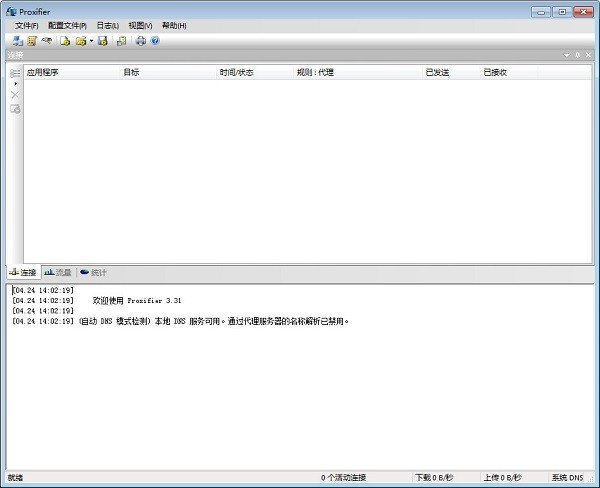Open profile folder toolbar icon
This screenshot has width=600, height=488.
[81, 41]
